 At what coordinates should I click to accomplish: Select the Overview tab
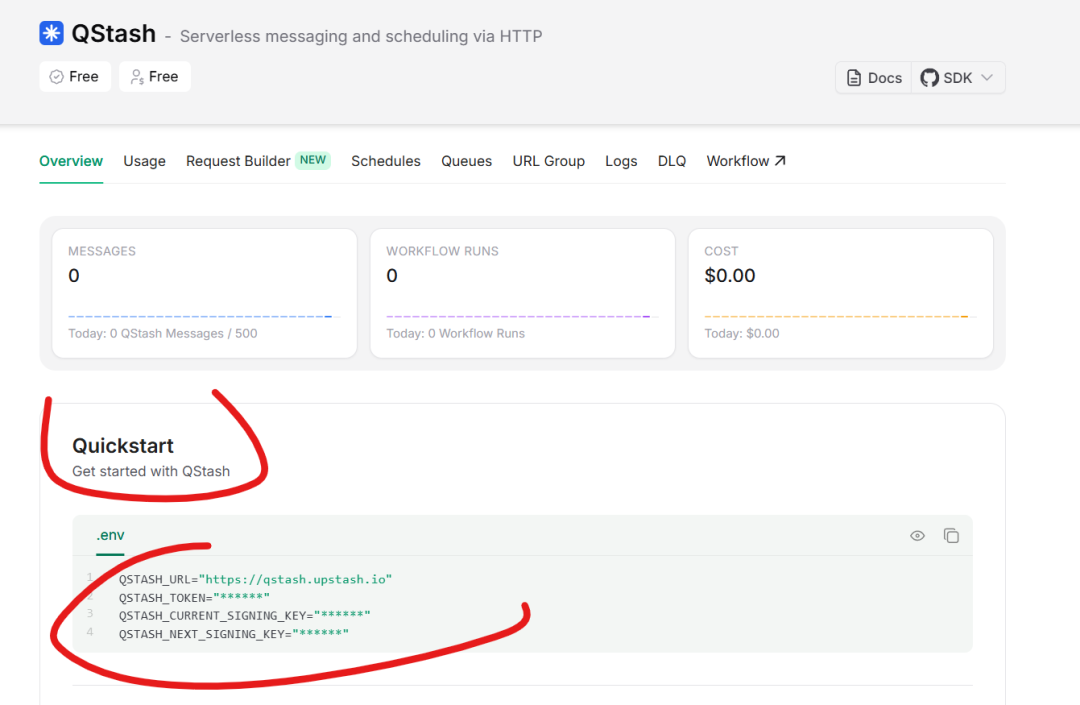[x=71, y=161]
